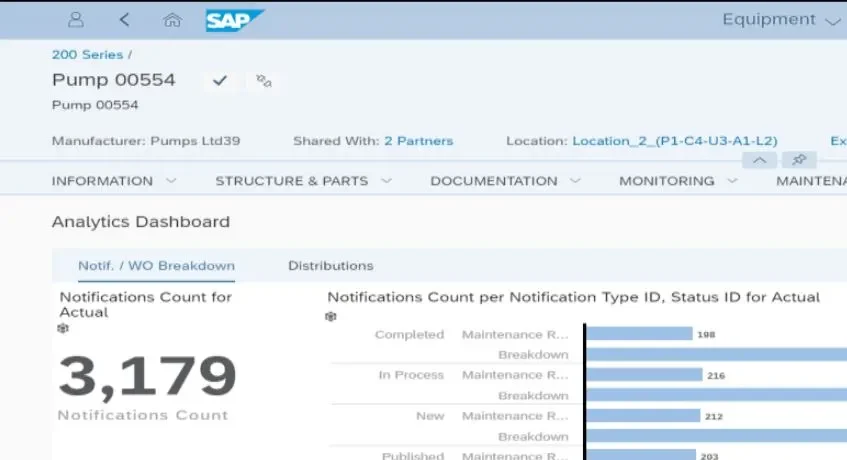The height and width of the screenshot is (460, 847).
Task: Click the In Process Maintenance R... bar with 216
Action: [x=644, y=375]
